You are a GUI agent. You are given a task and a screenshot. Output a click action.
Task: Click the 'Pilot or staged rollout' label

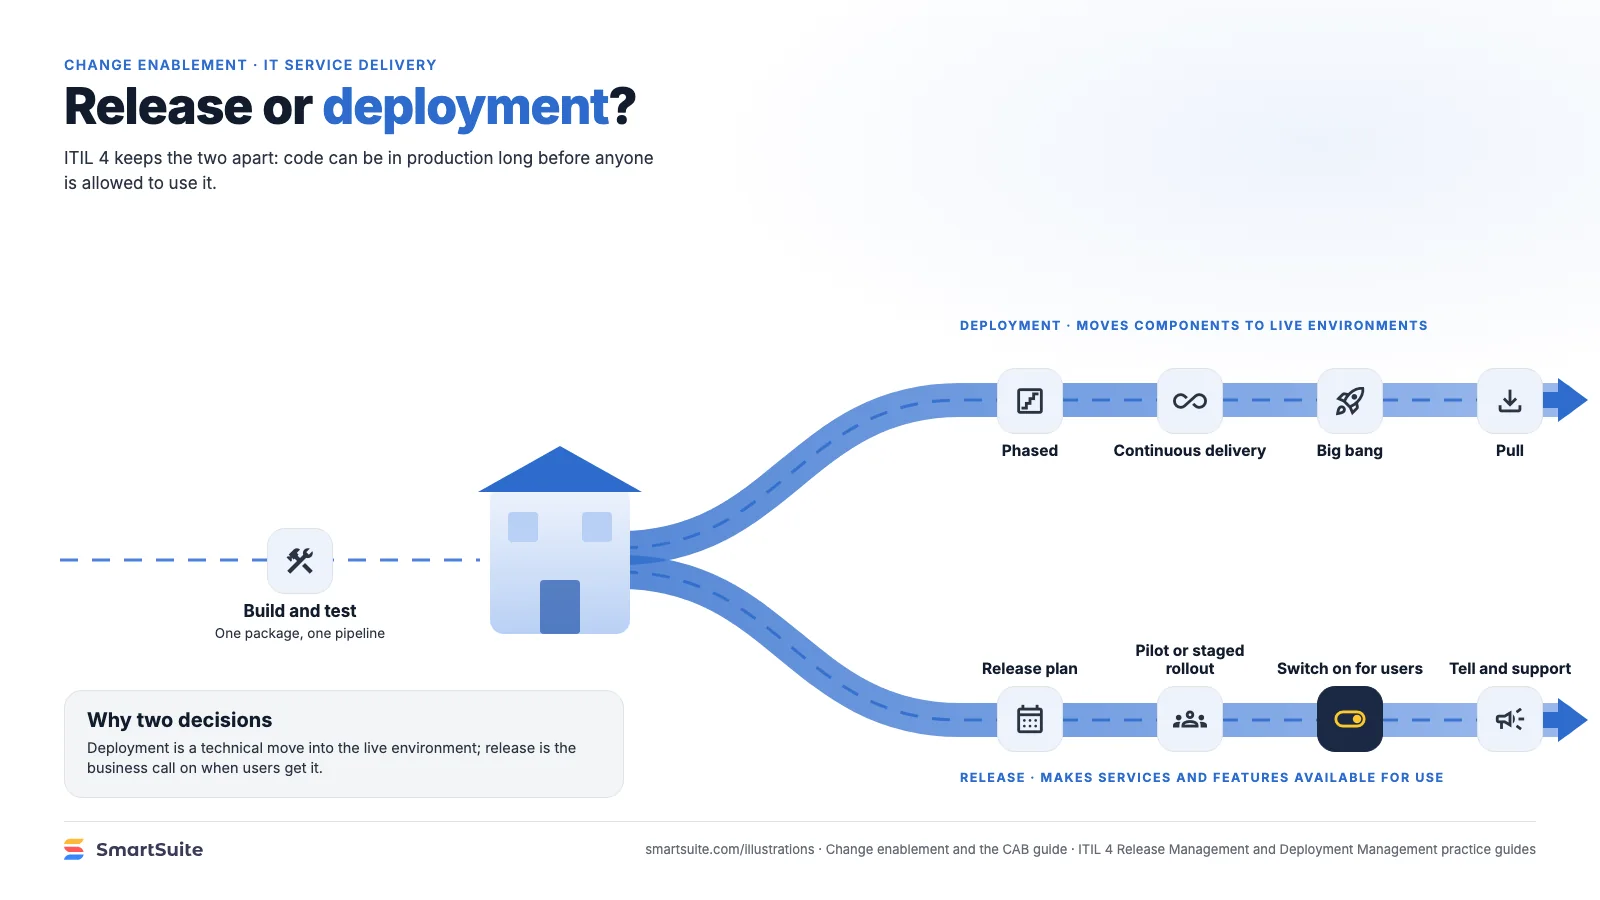coord(1190,660)
